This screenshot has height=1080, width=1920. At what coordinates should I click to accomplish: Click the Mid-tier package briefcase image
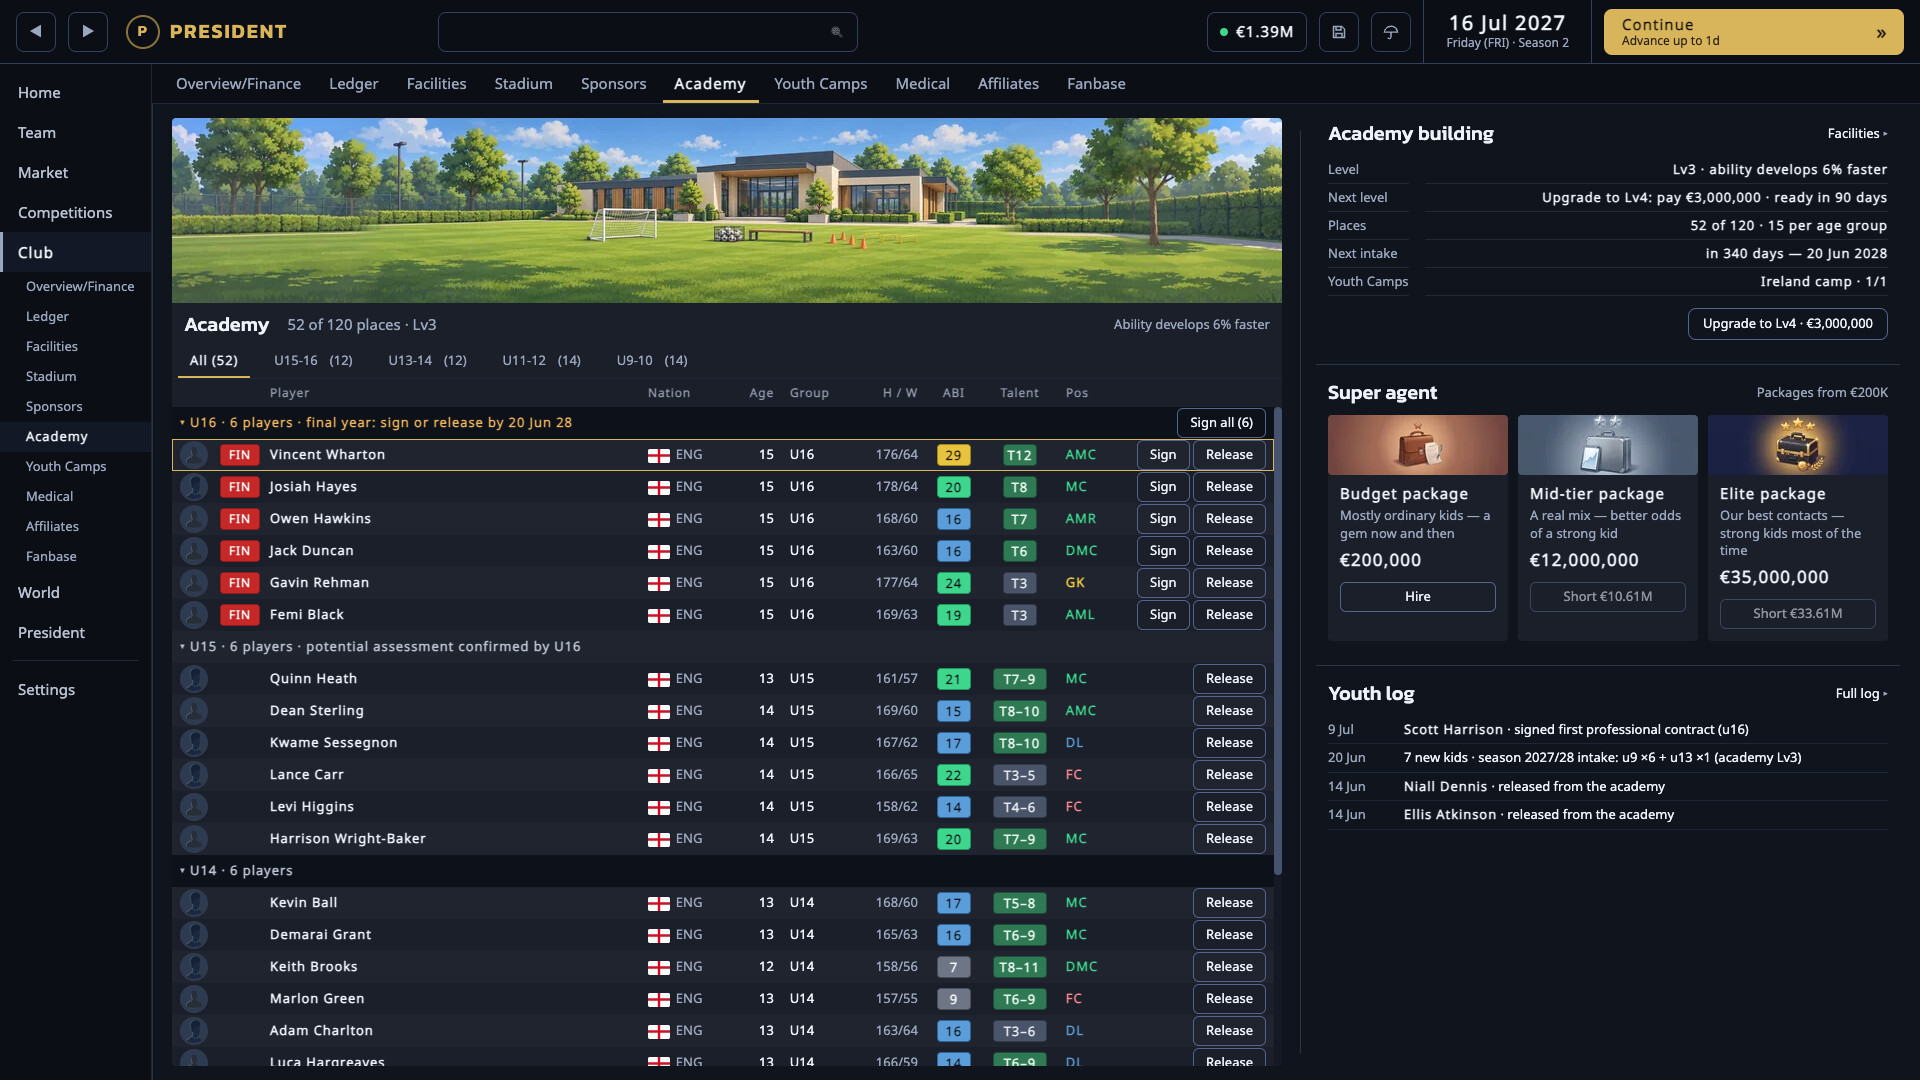[x=1607, y=445]
